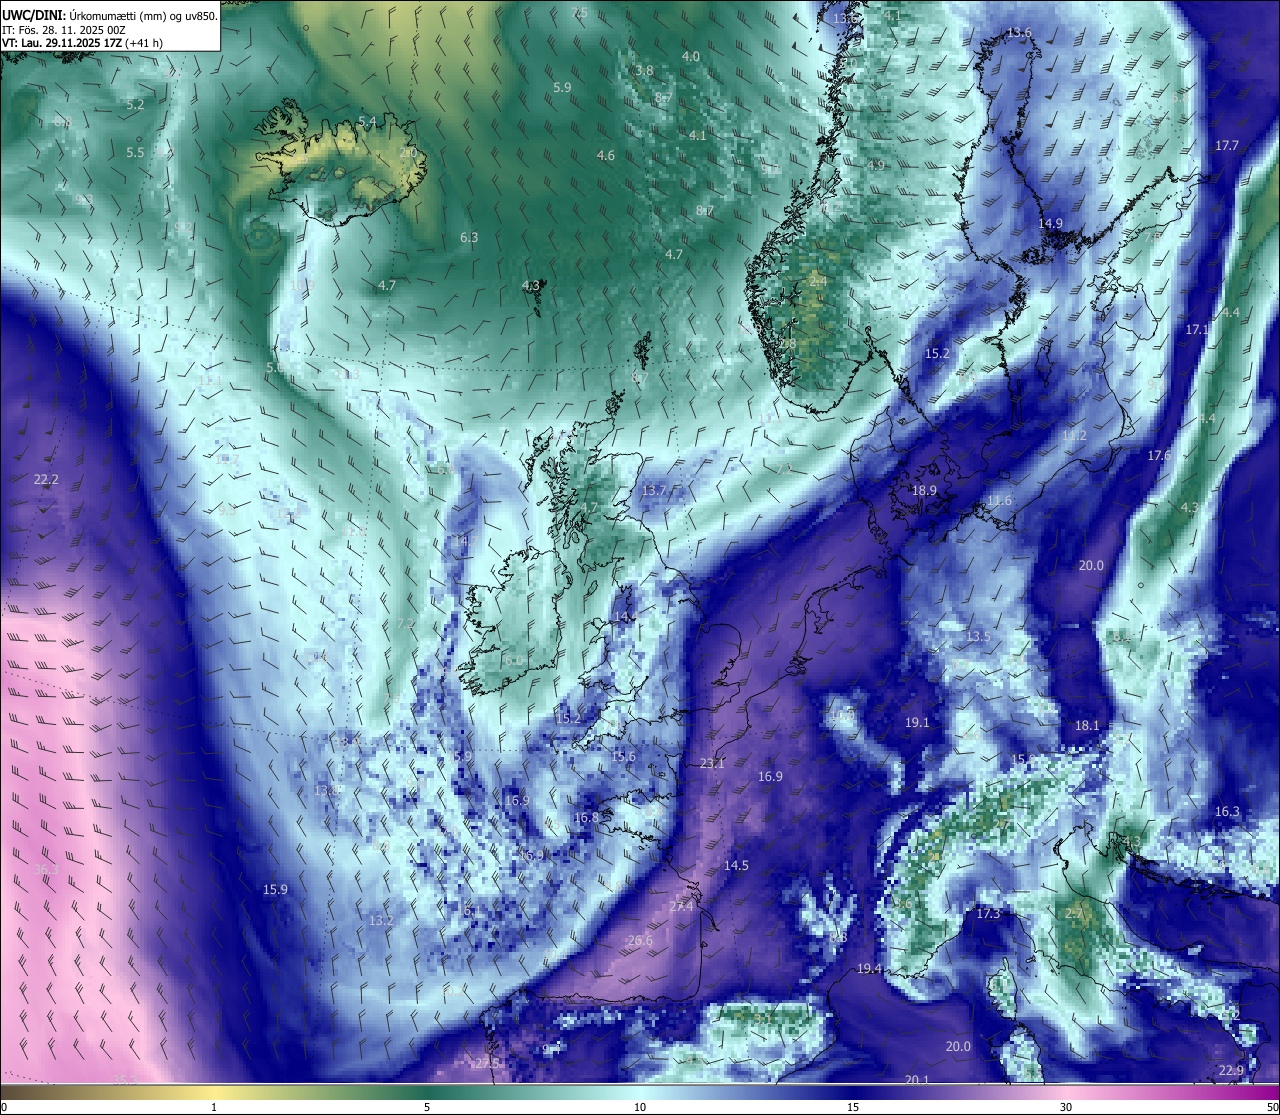This screenshot has height=1115, width=1280.
Task: Click the 26.6 value in the Bay of Biscay
Action: [640, 941]
